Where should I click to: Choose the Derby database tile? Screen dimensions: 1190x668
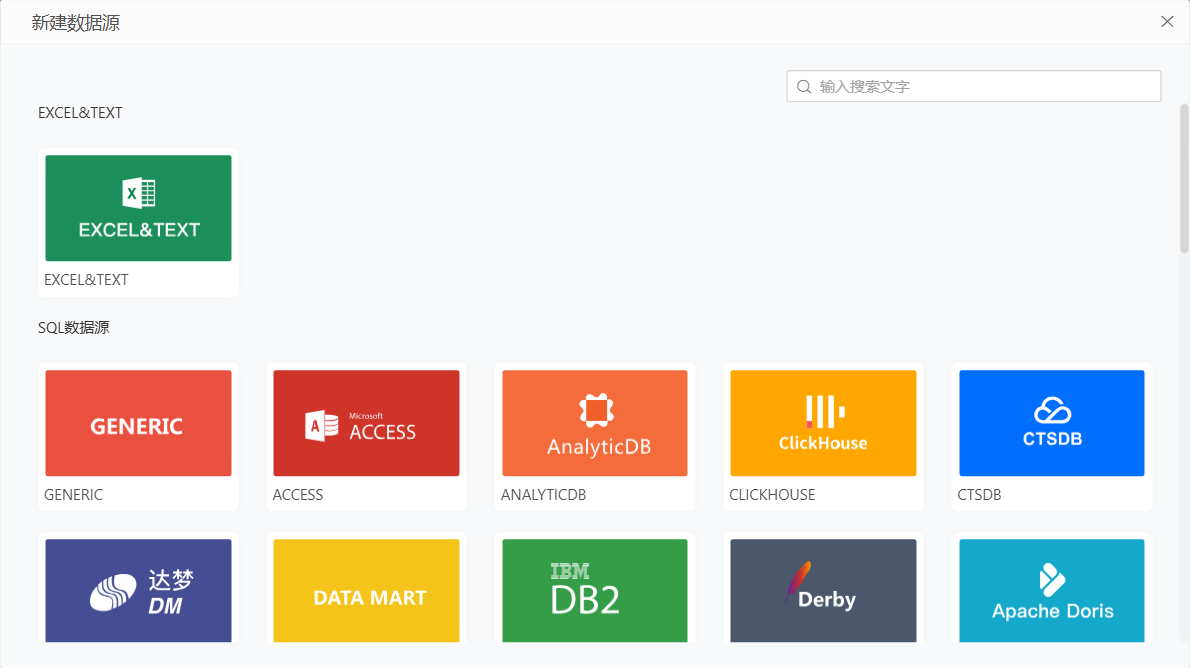823,590
